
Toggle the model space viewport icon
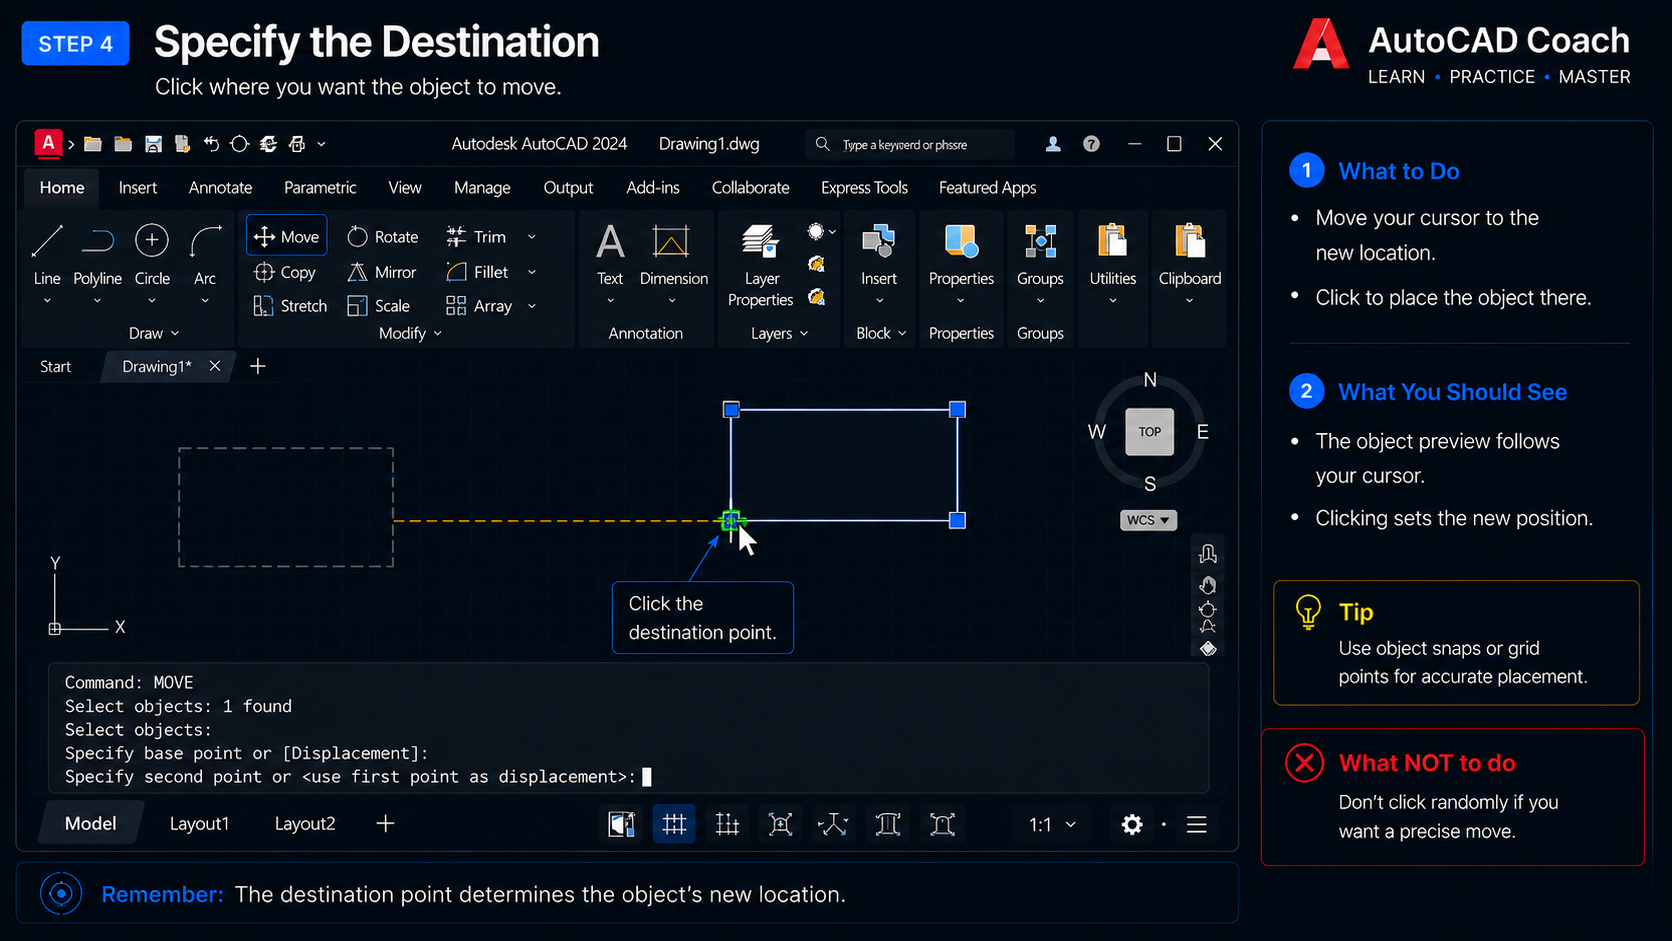pos(622,824)
